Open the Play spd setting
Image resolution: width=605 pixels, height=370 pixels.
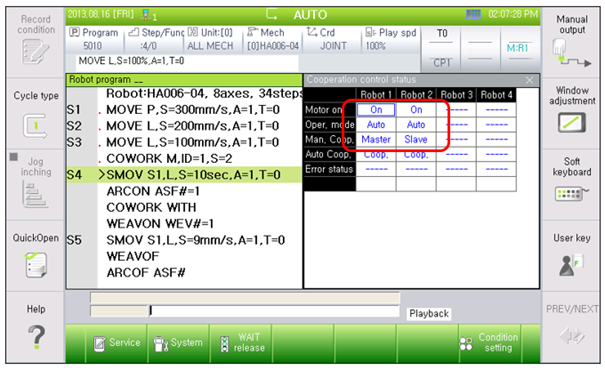pyautogui.click(x=391, y=39)
